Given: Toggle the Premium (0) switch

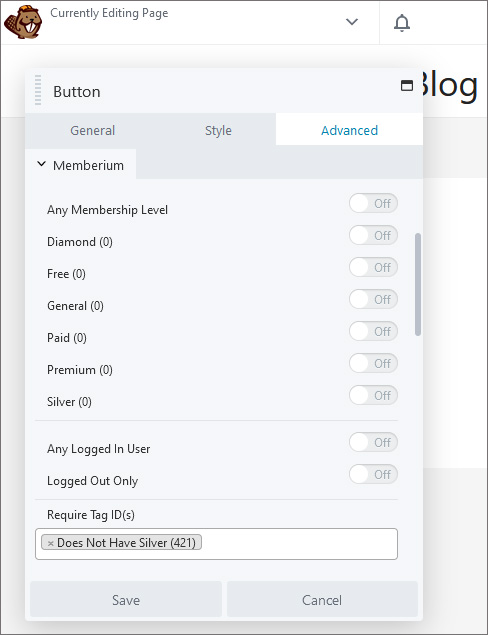Looking at the screenshot, I should click(373, 363).
